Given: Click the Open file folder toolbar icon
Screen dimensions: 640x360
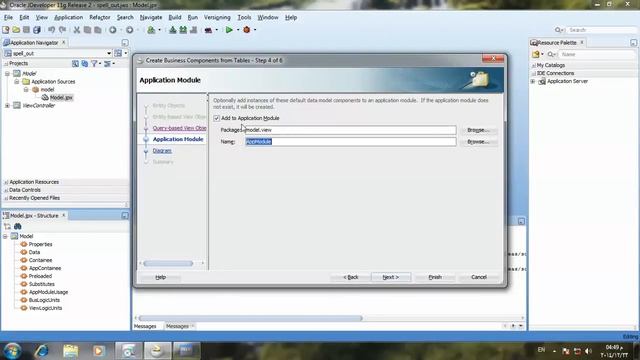Looking at the screenshot, I should pyautogui.click(x=16, y=30).
